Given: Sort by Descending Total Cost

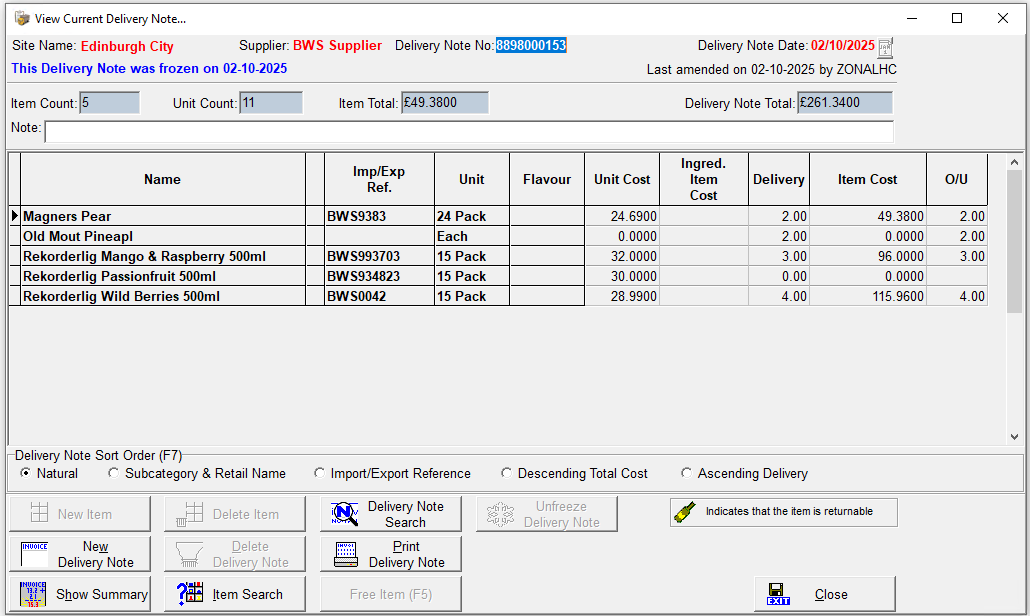Looking at the screenshot, I should coord(506,473).
